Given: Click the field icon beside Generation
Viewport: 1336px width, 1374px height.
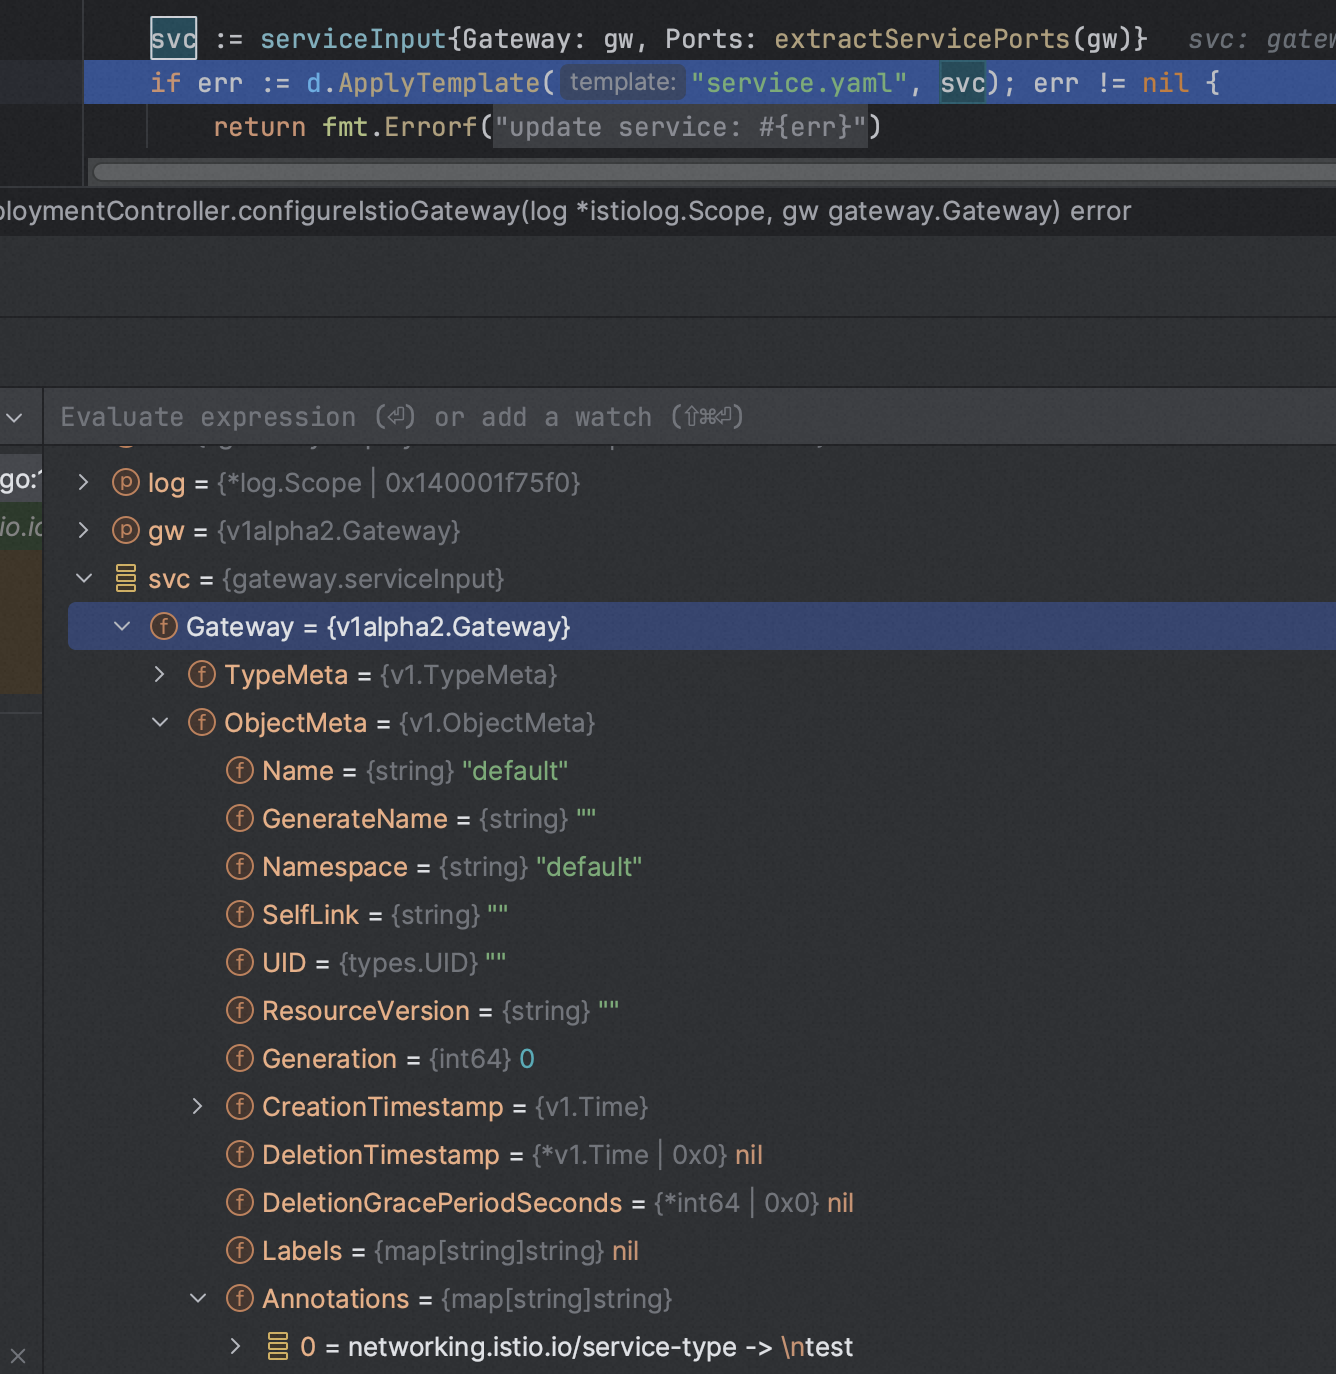Looking at the screenshot, I should click(x=240, y=1059).
